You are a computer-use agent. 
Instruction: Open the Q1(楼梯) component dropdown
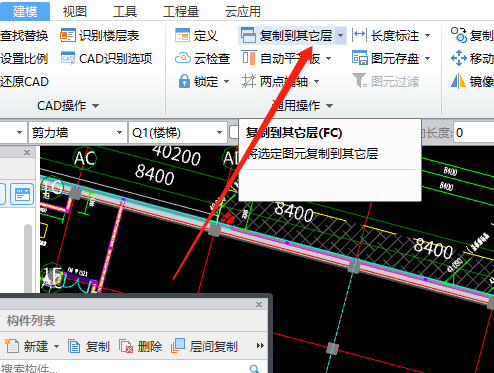178,133
